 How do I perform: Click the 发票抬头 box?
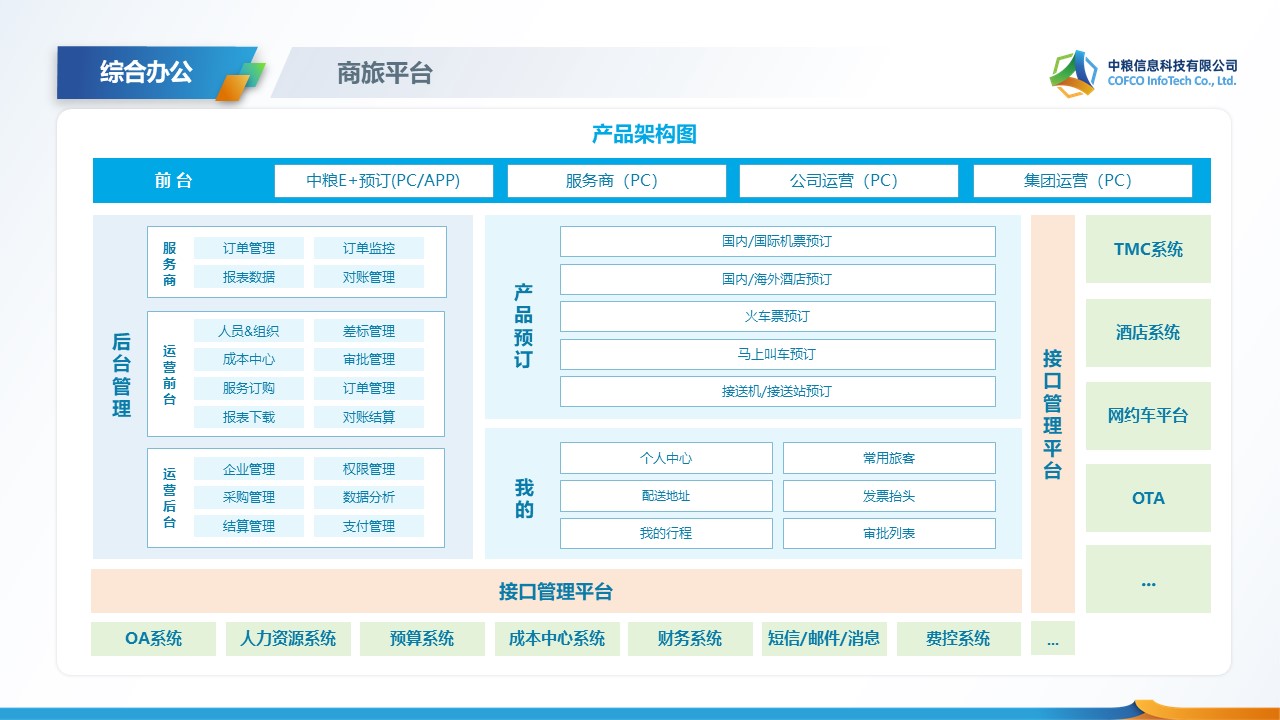click(x=889, y=496)
